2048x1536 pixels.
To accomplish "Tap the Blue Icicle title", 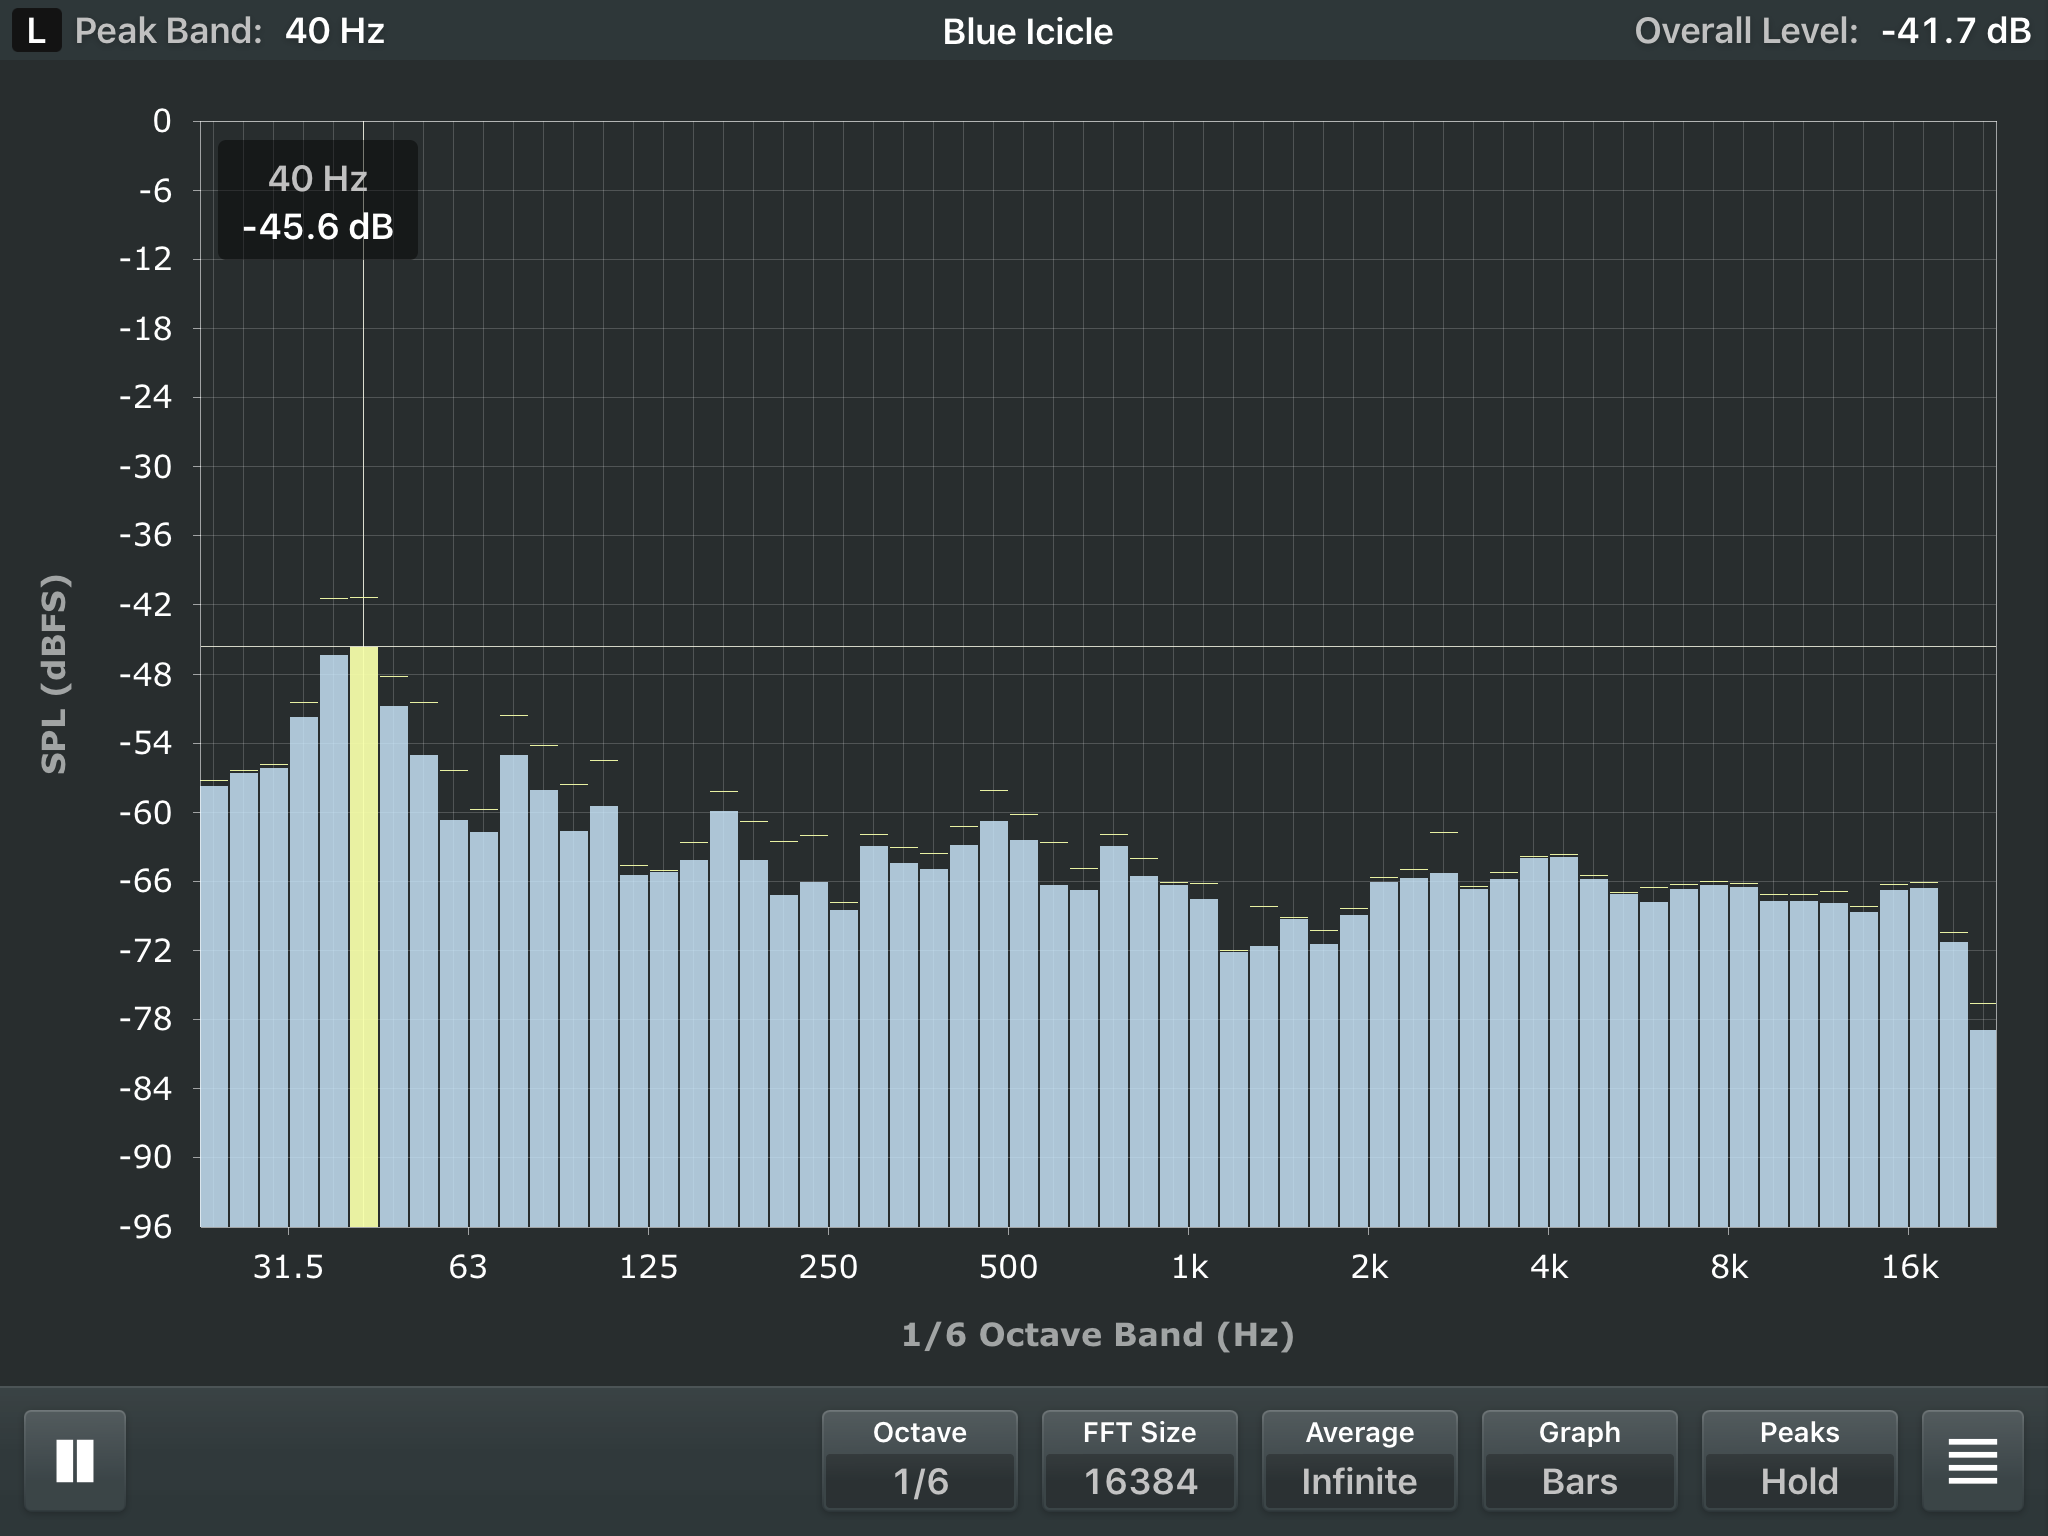I will (1027, 31).
